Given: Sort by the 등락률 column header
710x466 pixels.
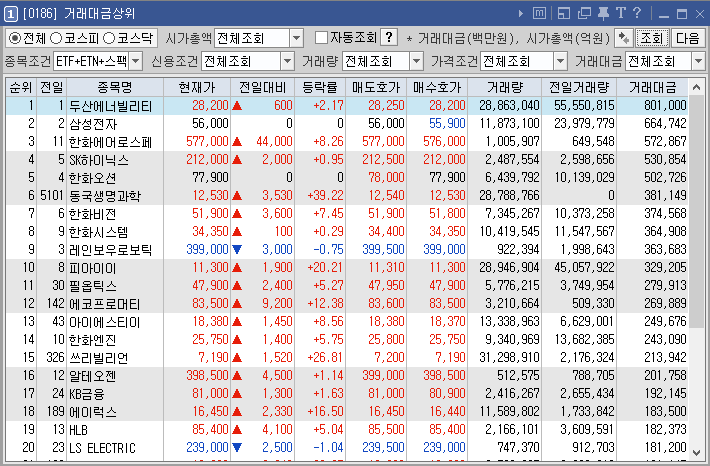Looking at the screenshot, I should click(x=320, y=87).
